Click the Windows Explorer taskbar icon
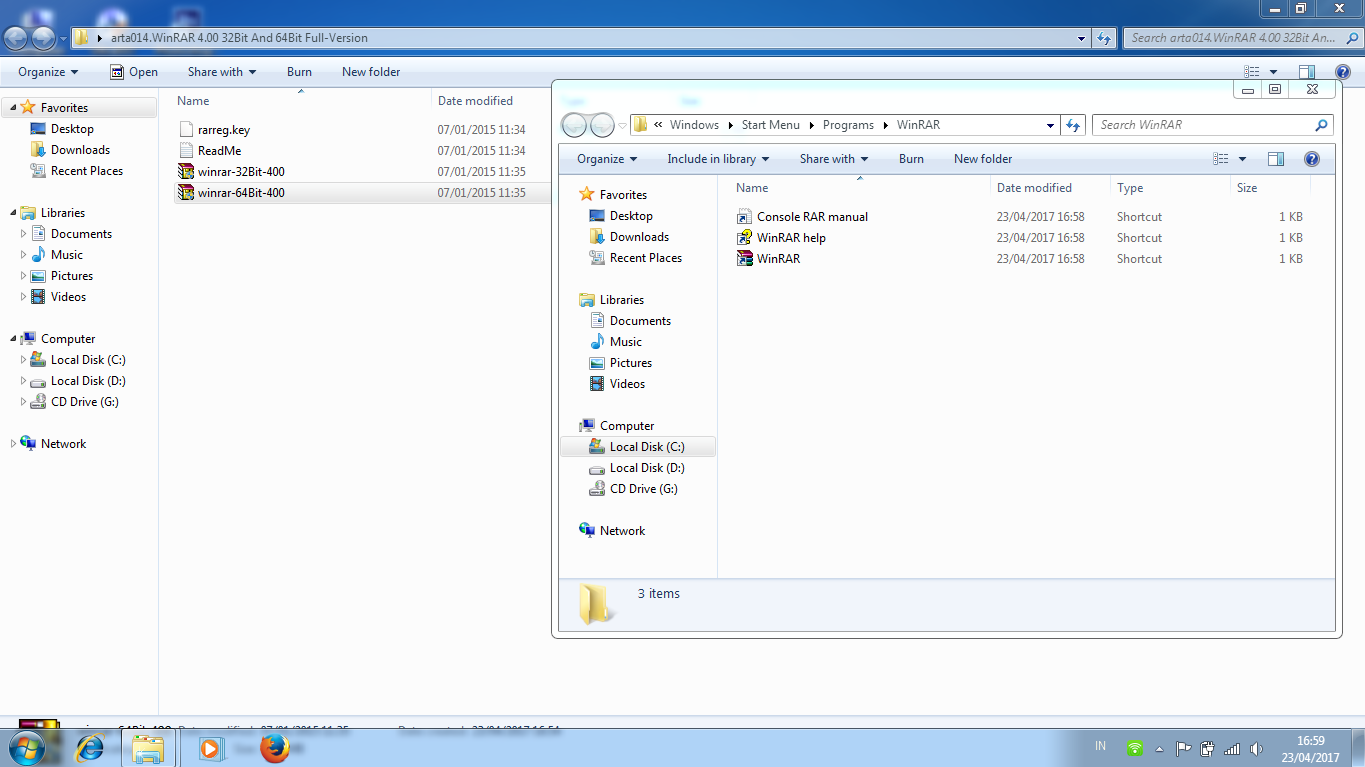The width and height of the screenshot is (1365, 767). [x=148, y=748]
